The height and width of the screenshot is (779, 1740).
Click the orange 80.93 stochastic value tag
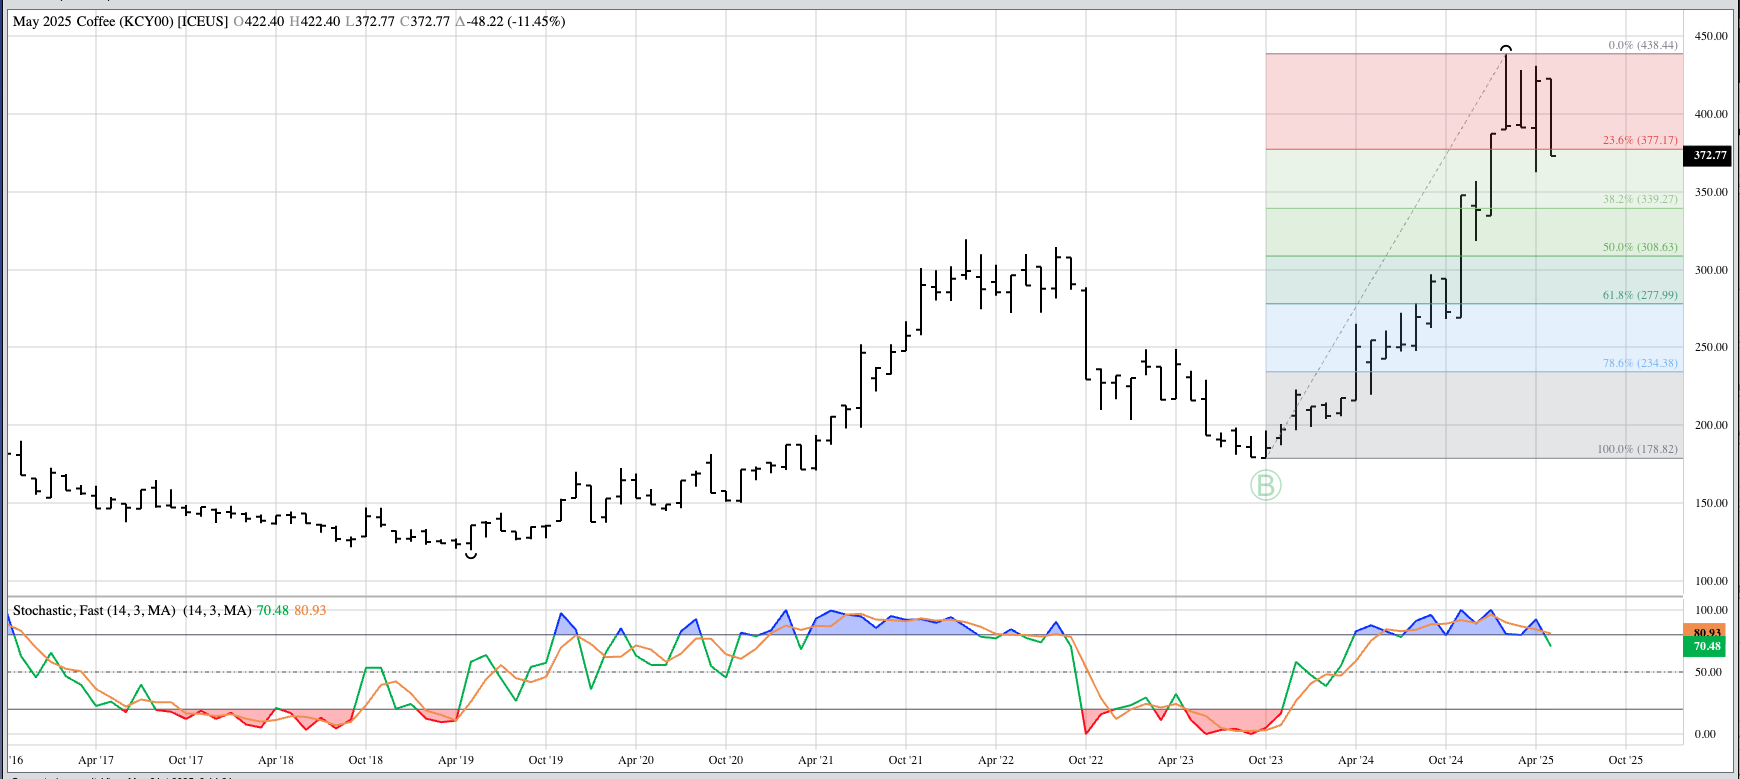(x=1707, y=632)
